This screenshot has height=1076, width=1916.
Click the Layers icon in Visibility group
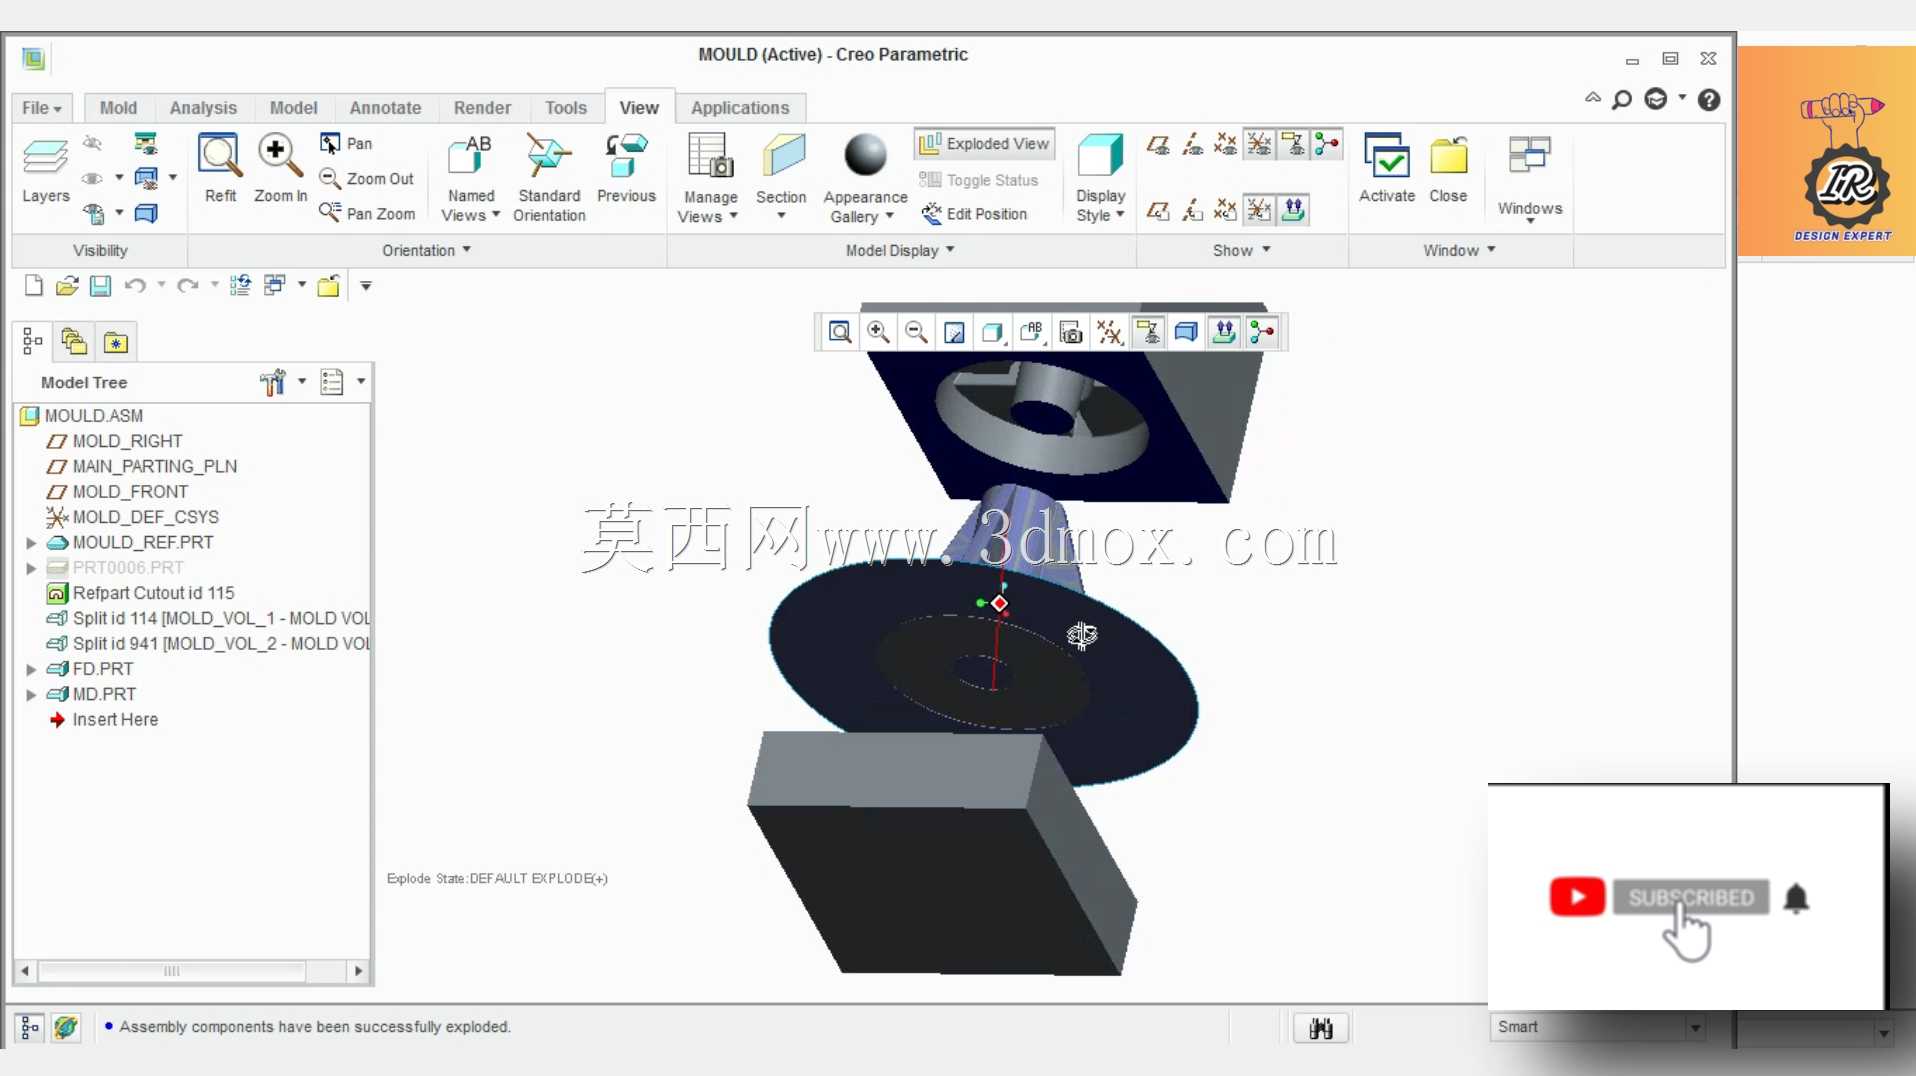[x=46, y=157]
